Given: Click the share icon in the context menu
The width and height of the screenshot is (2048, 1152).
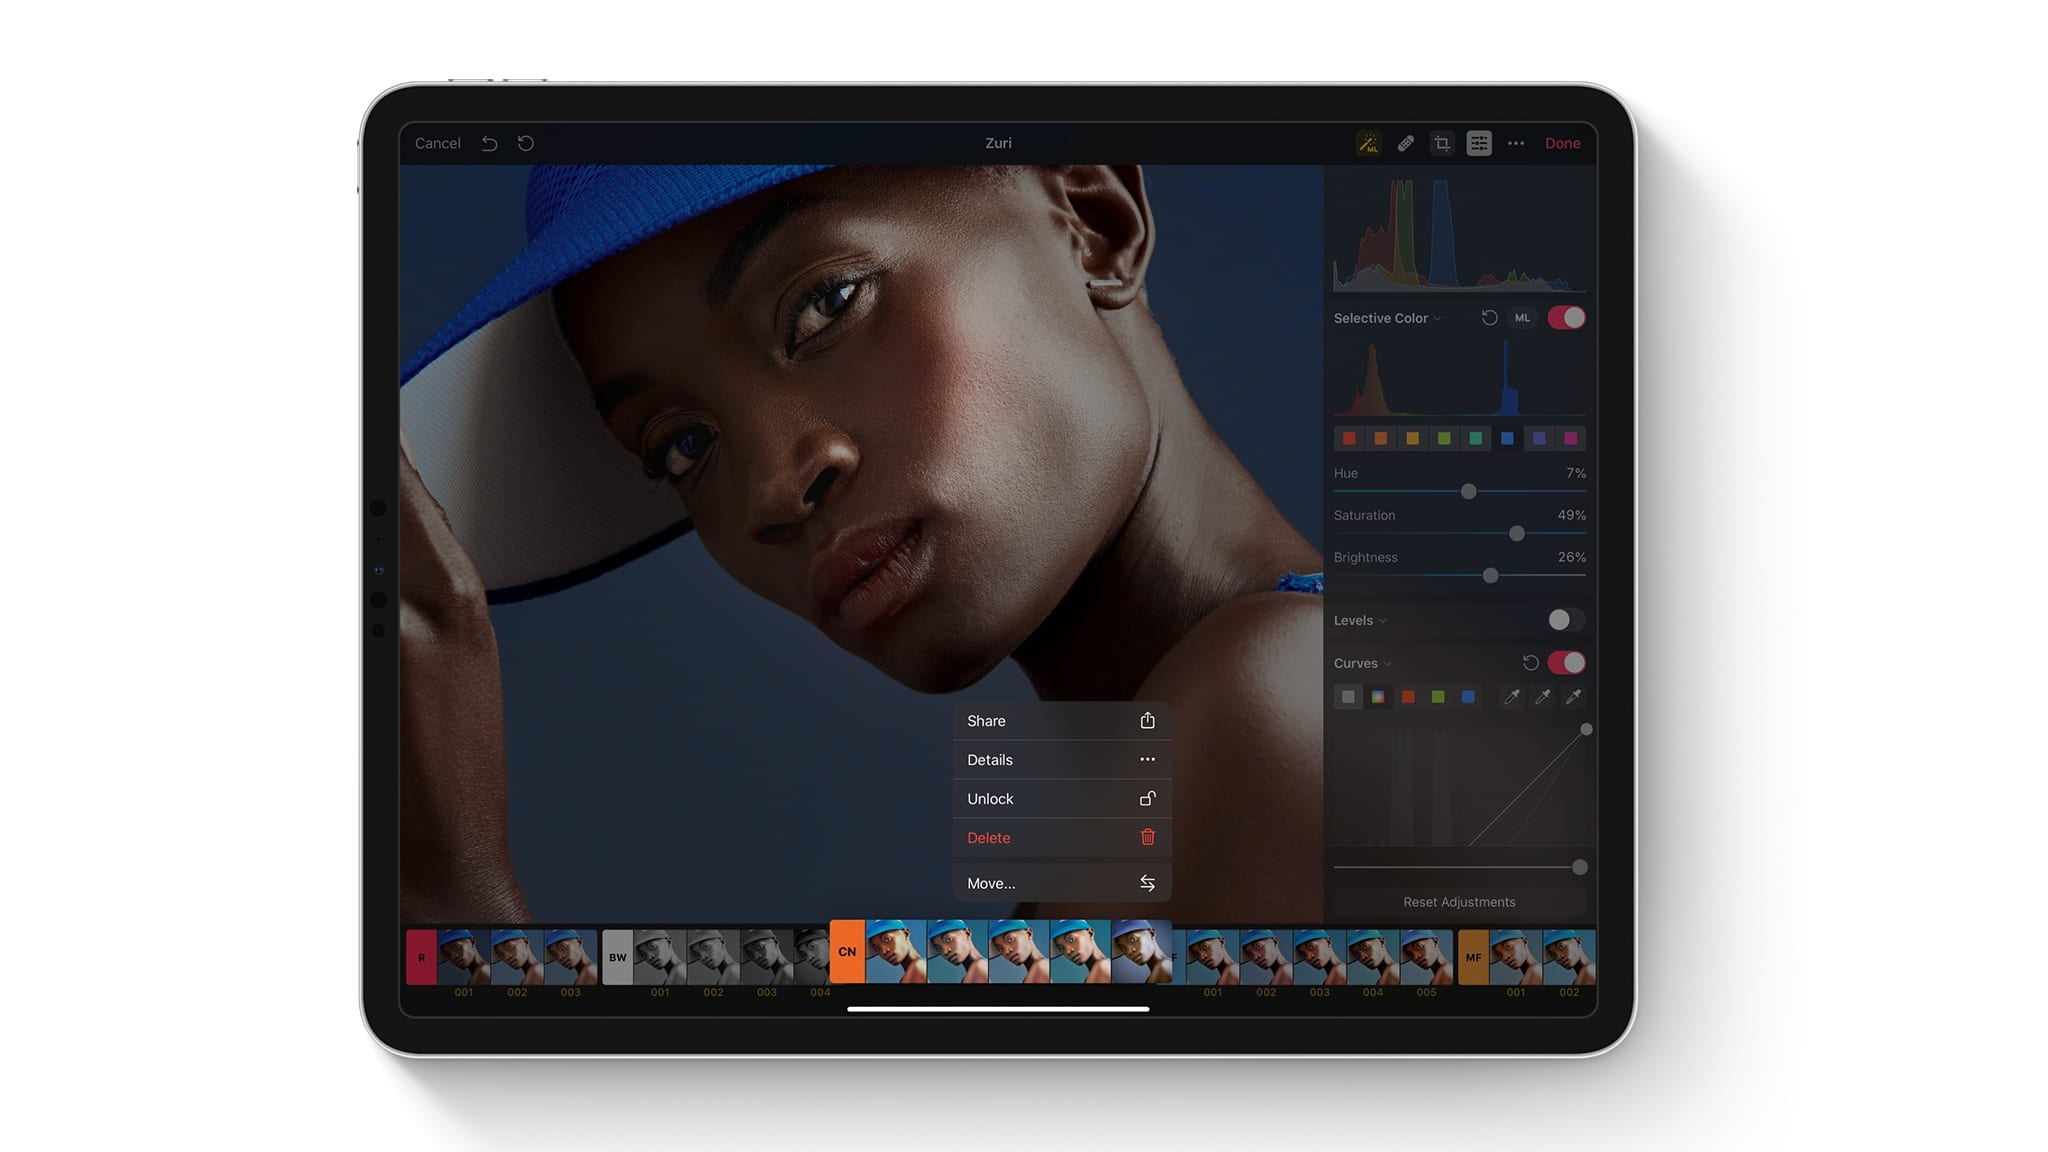Looking at the screenshot, I should pyautogui.click(x=1147, y=720).
